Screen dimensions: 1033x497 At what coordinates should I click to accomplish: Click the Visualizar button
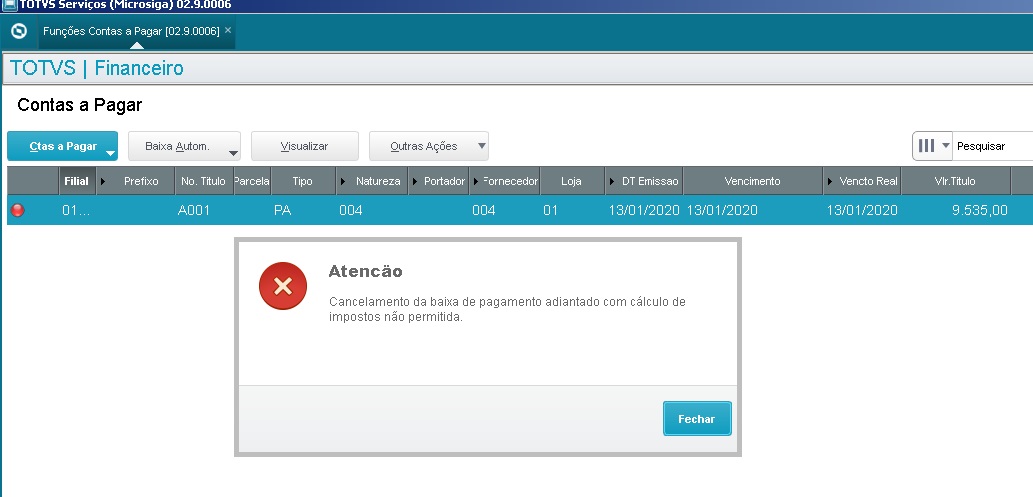click(x=304, y=146)
